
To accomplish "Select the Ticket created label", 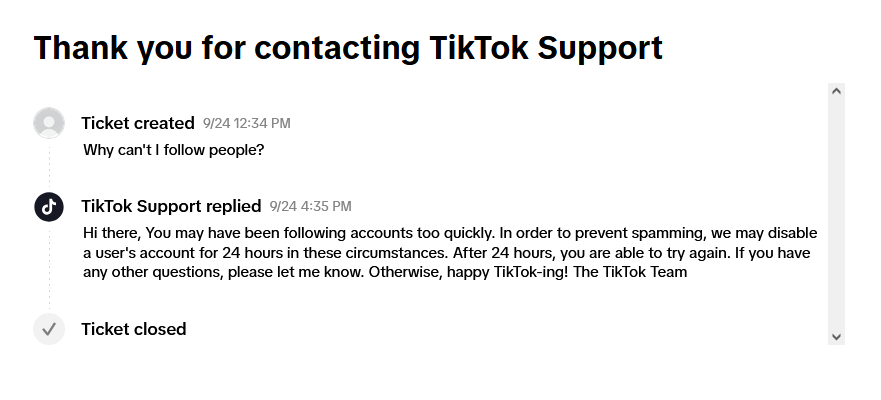I will coord(137,123).
